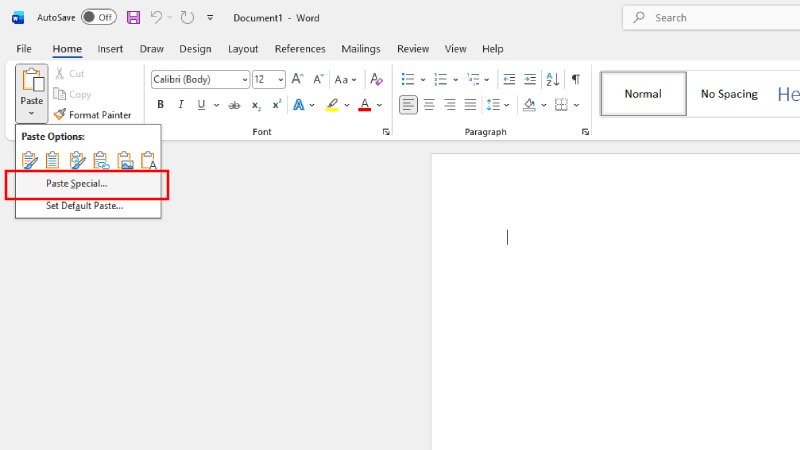This screenshot has width=800, height=450.
Task: Toggle the AutoSave switch
Action: pos(98,18)
